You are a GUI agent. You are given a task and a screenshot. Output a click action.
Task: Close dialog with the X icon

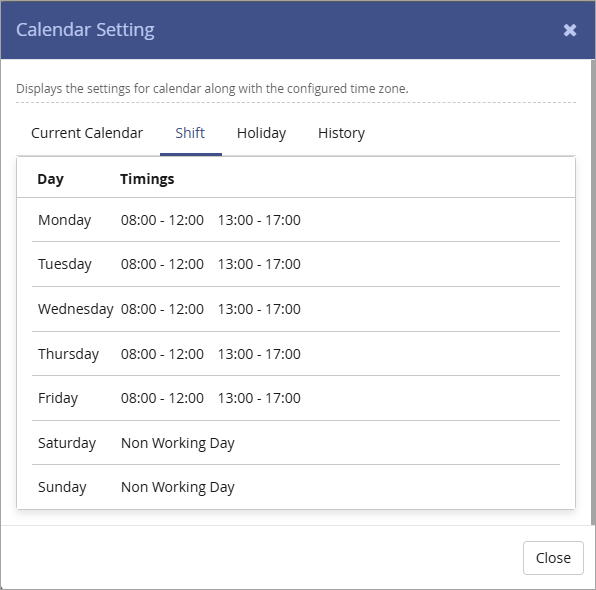point(570,30)
